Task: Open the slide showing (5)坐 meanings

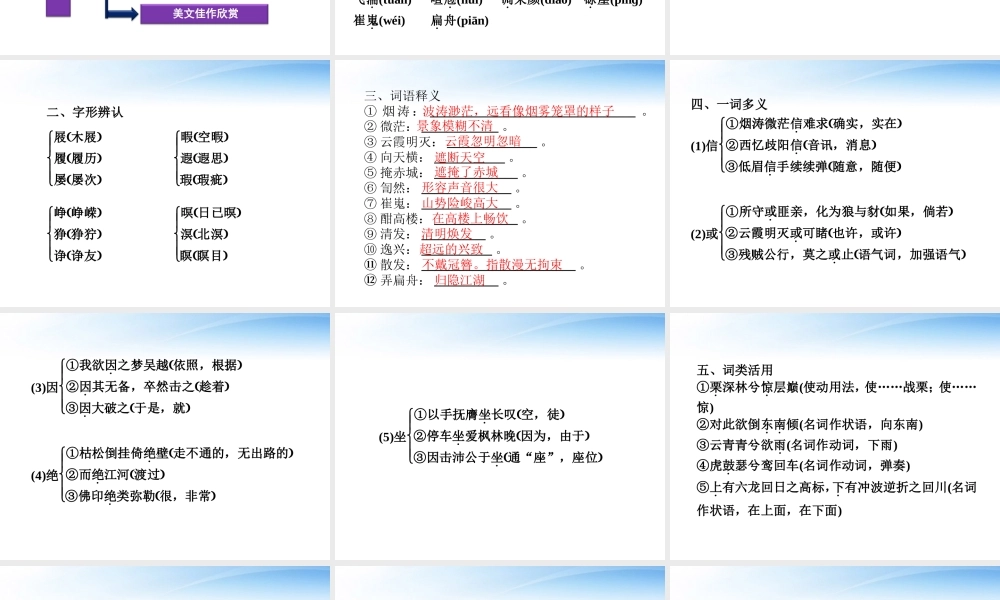Action: click(499, 436)
